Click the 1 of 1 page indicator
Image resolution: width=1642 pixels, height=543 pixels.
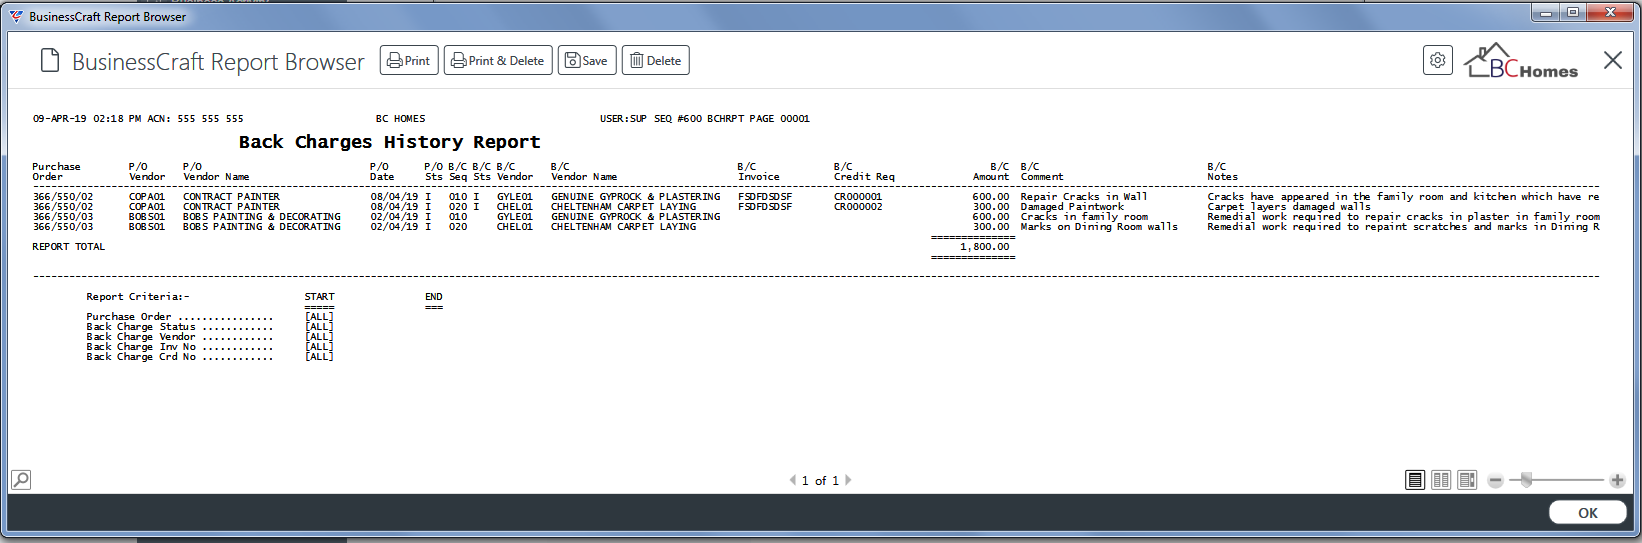point(820,481)
